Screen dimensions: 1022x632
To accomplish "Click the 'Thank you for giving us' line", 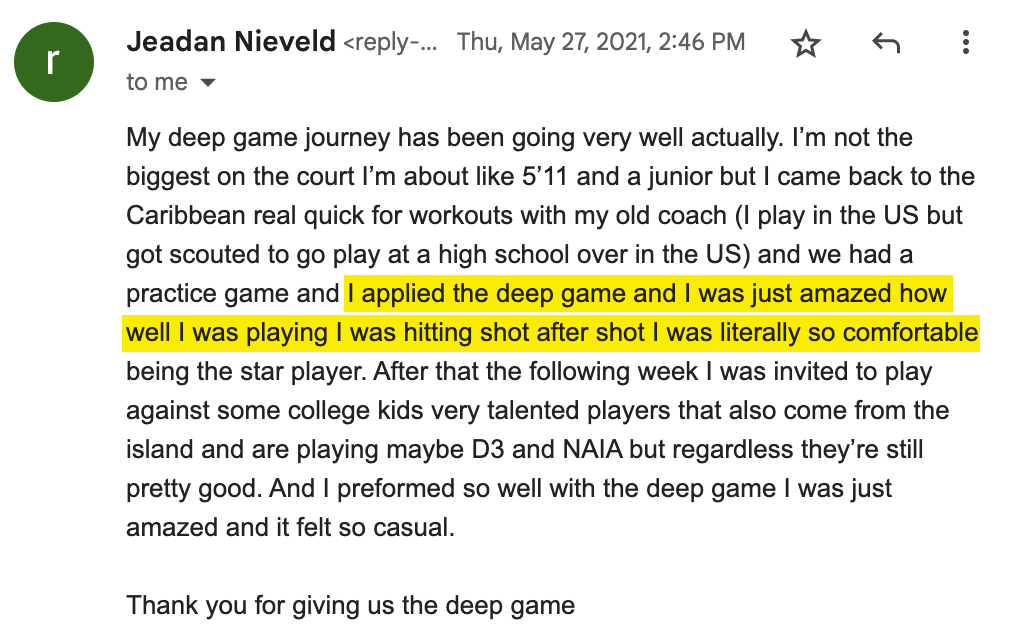I will 350,605.
